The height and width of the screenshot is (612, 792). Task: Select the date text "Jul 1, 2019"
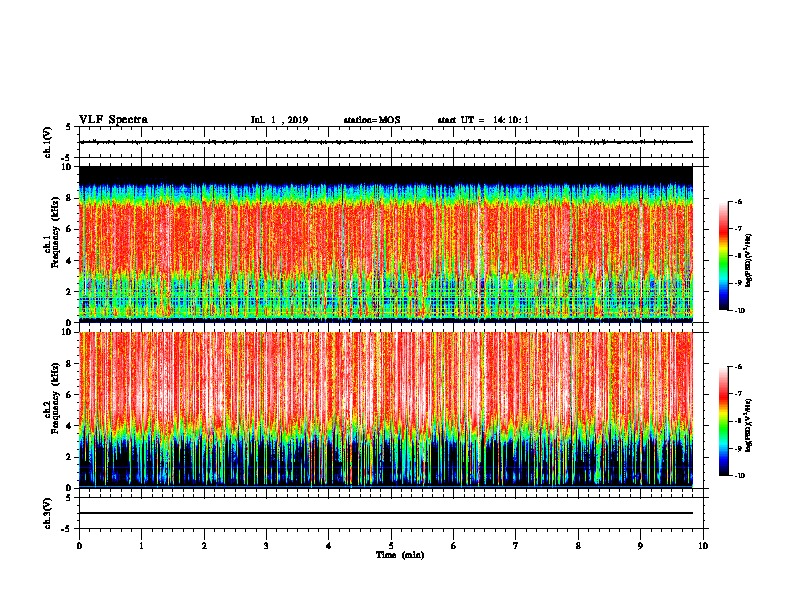click(279, 120)
